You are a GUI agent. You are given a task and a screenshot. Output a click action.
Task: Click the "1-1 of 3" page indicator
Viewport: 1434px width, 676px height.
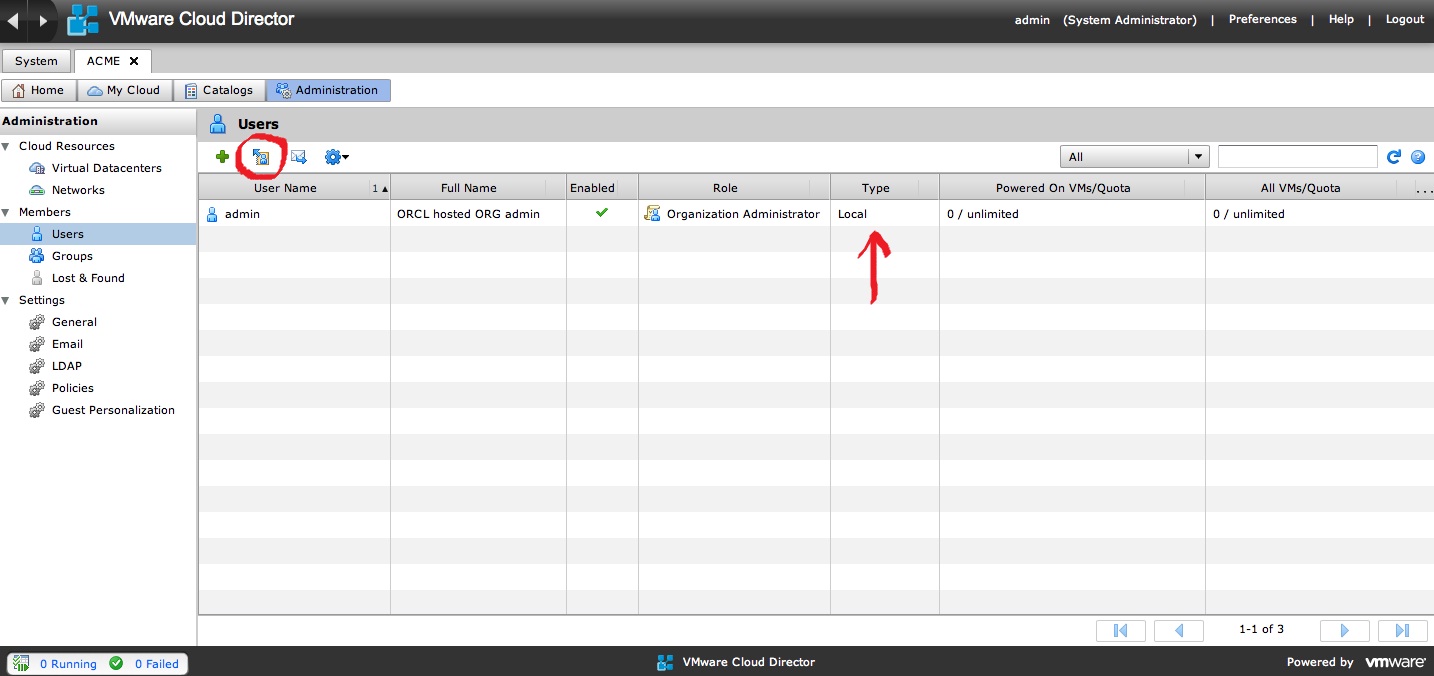point(1261,630)
